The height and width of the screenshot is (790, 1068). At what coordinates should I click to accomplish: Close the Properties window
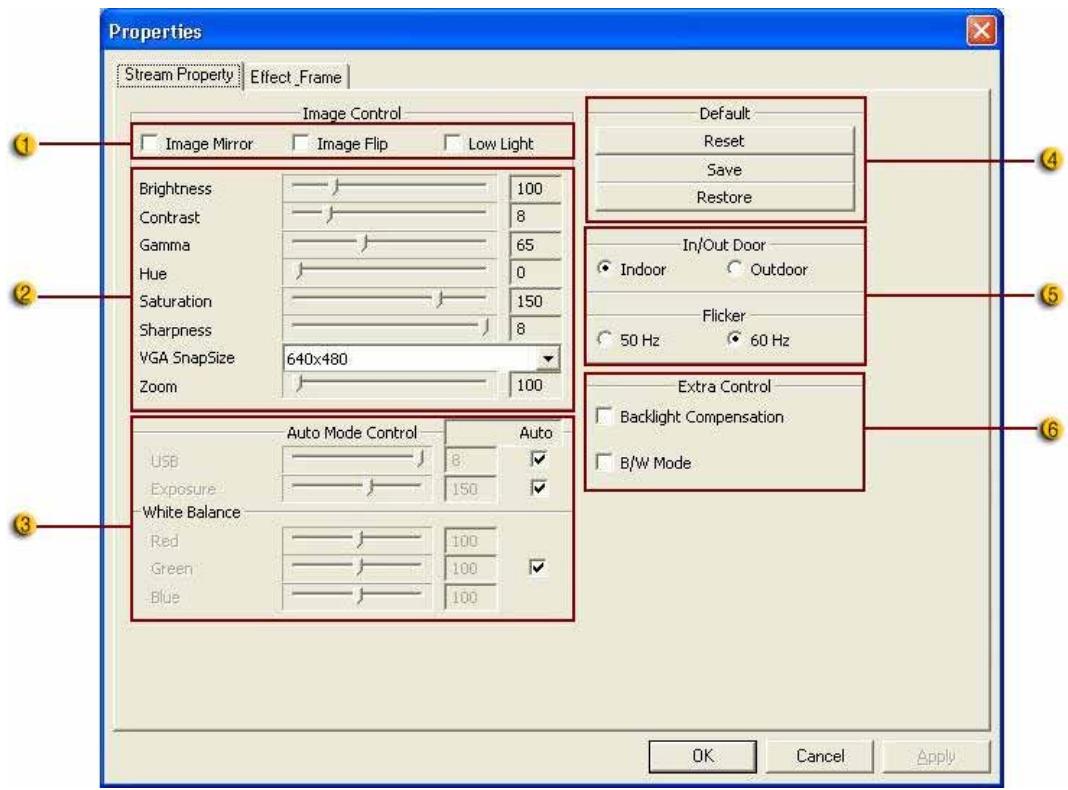pyautogui.click(x=981, y=31)
